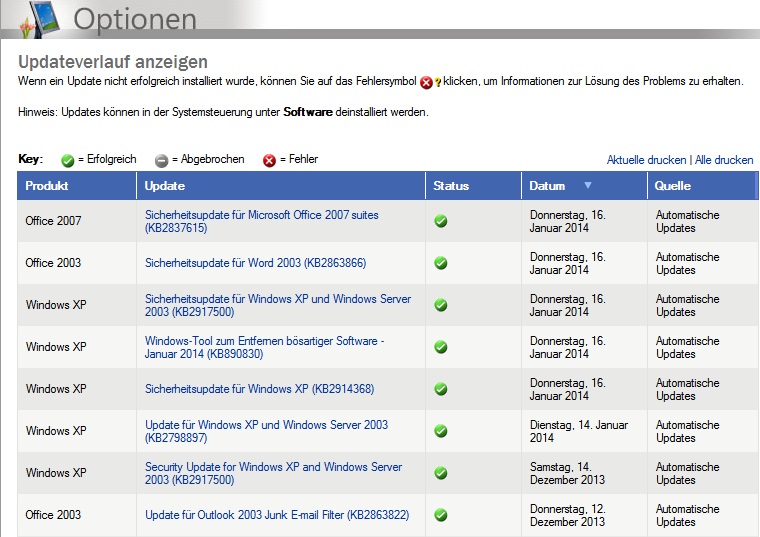The width and height of the screenshot is (760, 537).
Task: Open Security Update for Windows XP KB2917500 link
Action: [273, 473]
